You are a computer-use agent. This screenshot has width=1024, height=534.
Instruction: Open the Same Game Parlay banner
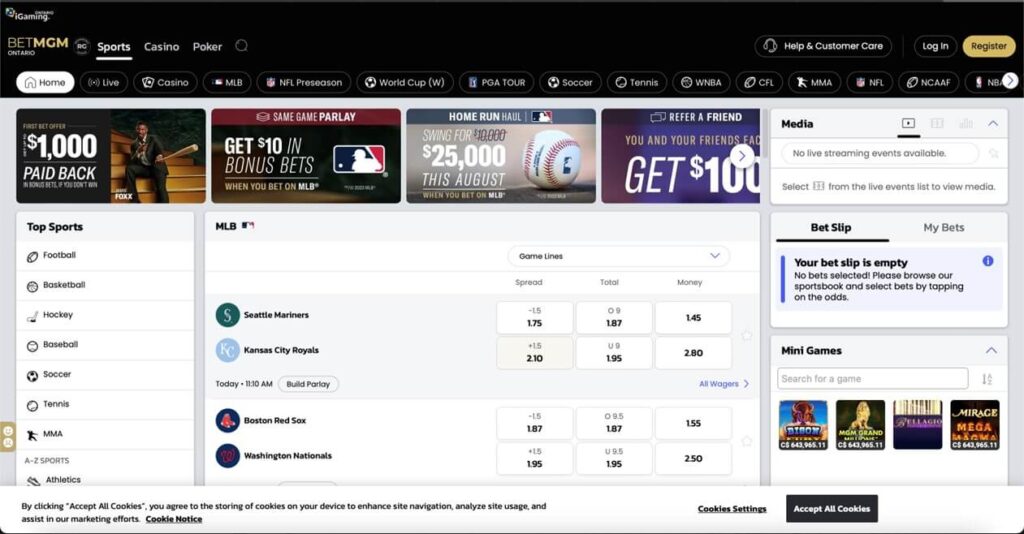[306, 156]
